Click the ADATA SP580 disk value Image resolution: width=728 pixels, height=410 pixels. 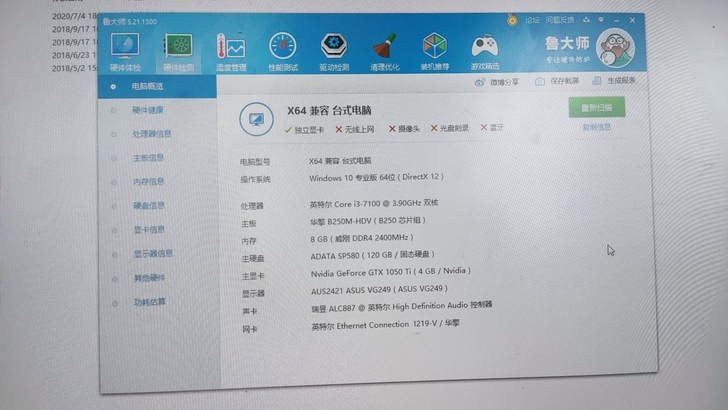pyautogui.click(x=372, y=255)
